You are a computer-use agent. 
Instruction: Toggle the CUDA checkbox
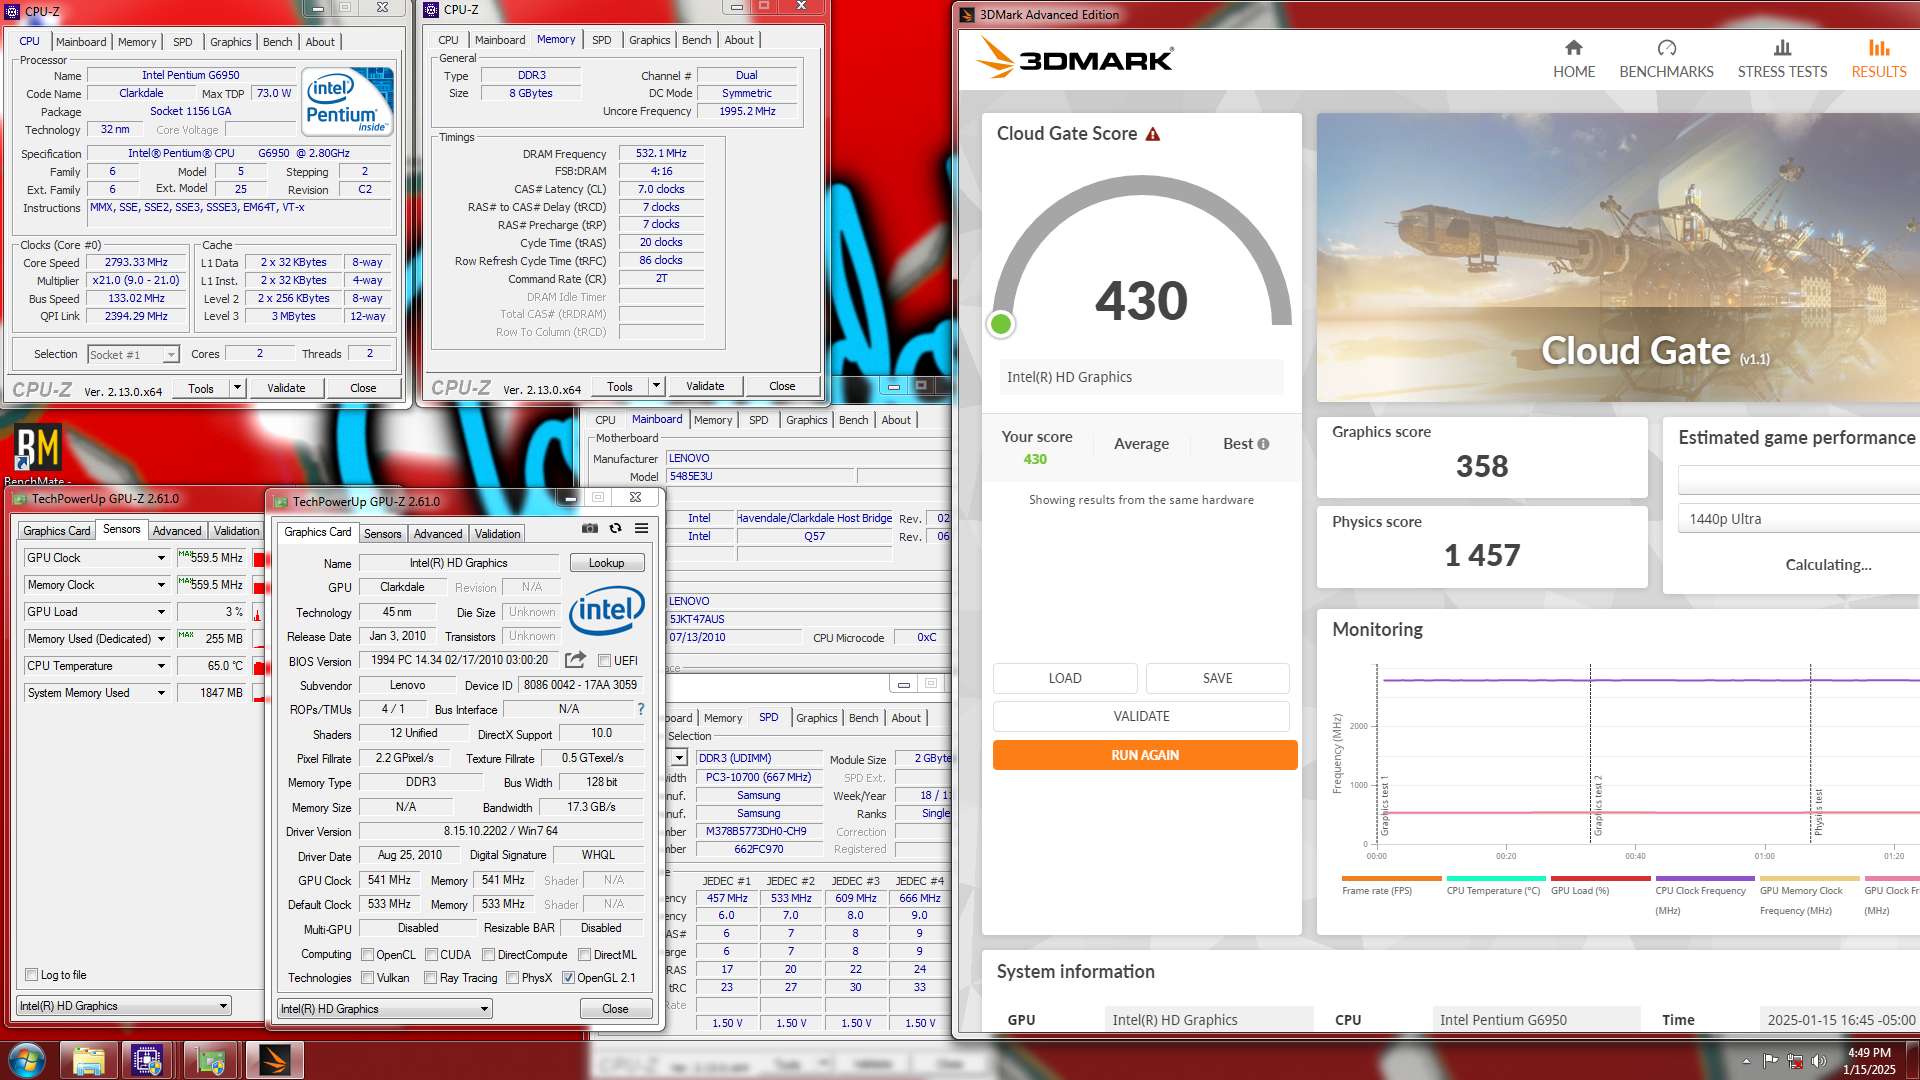pyautogui.click(x=431, y=955)
